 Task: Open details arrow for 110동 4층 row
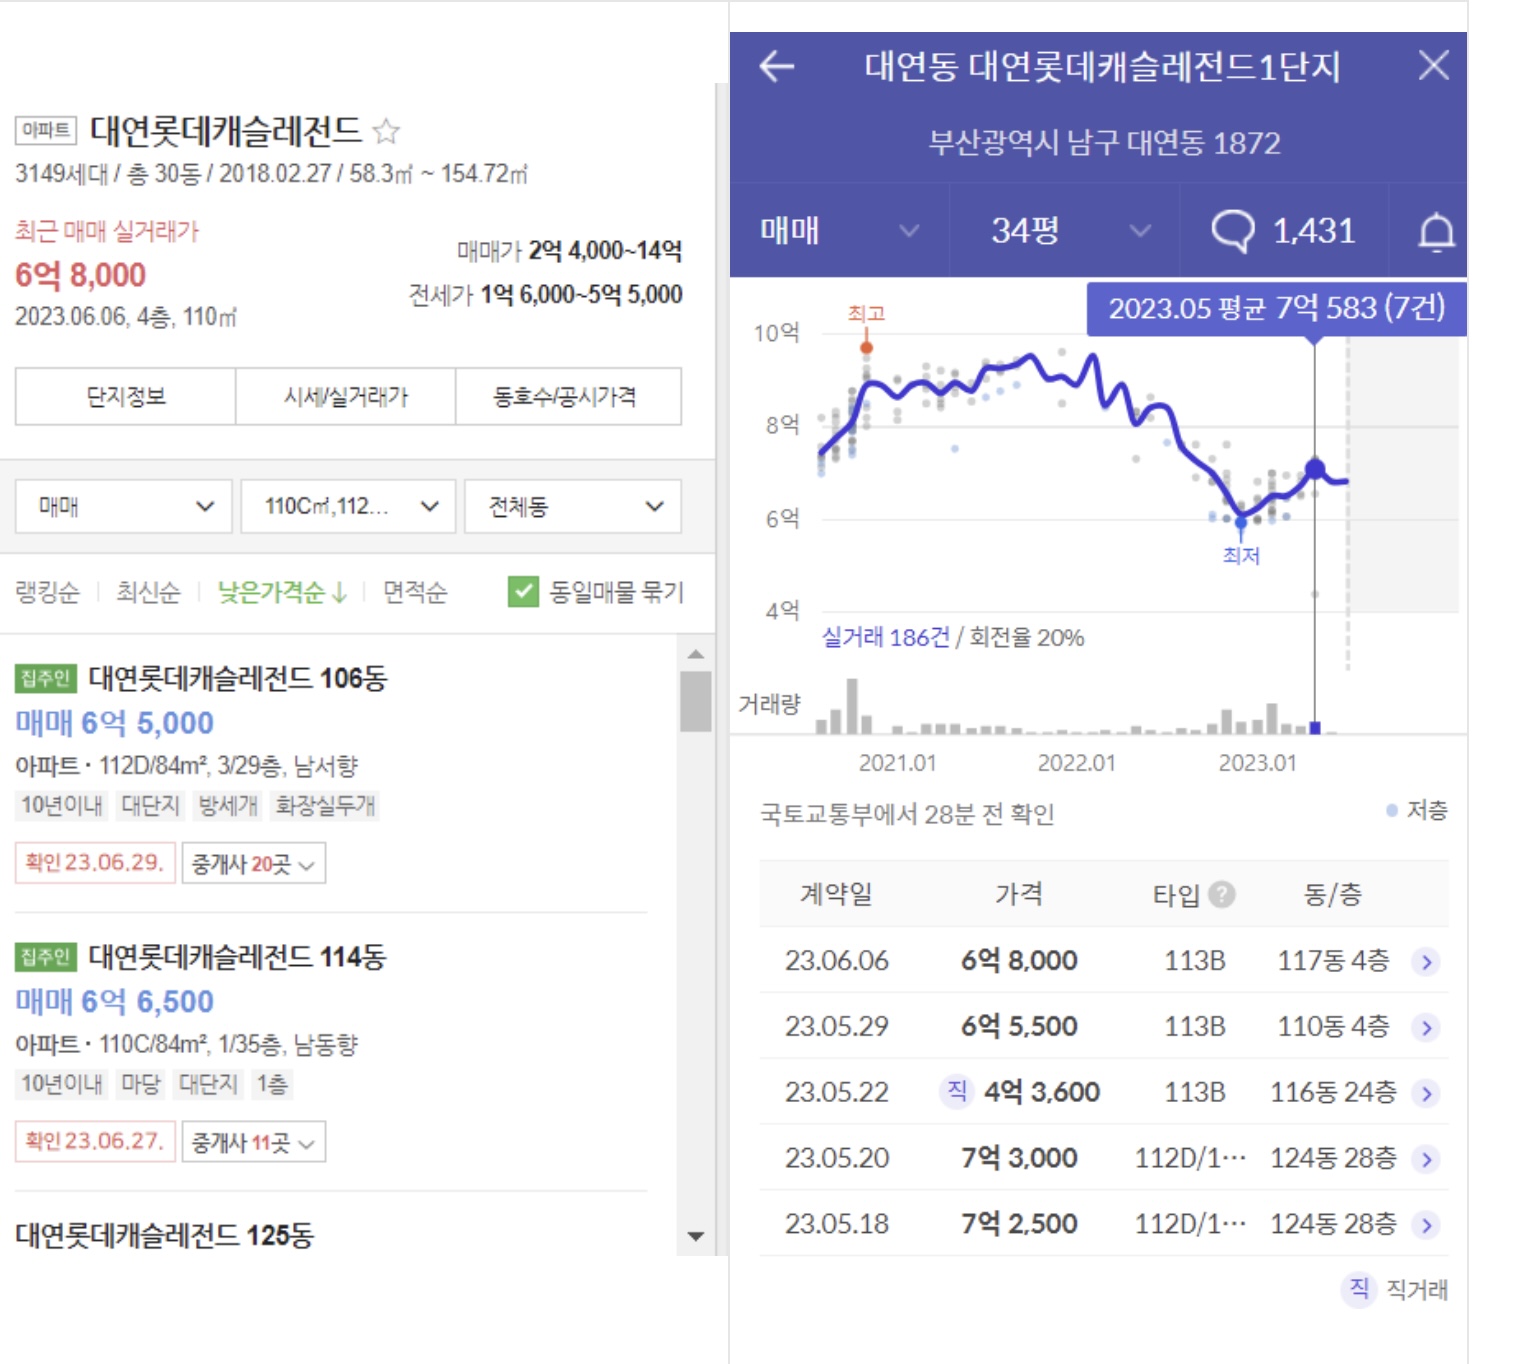pos(1427,1028)
